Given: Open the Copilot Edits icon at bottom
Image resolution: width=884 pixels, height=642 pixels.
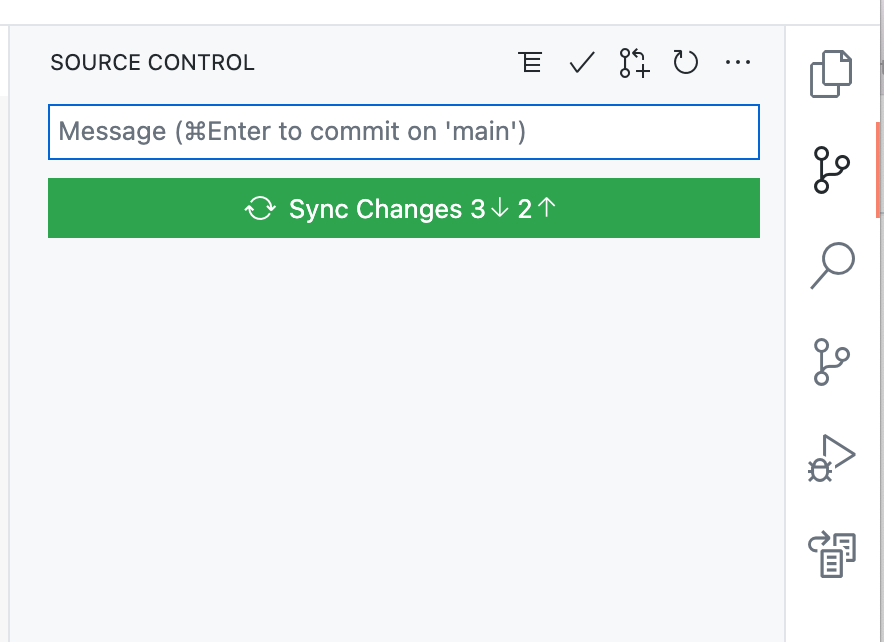Looking at the screenshot, I should [x=830, y=553].
